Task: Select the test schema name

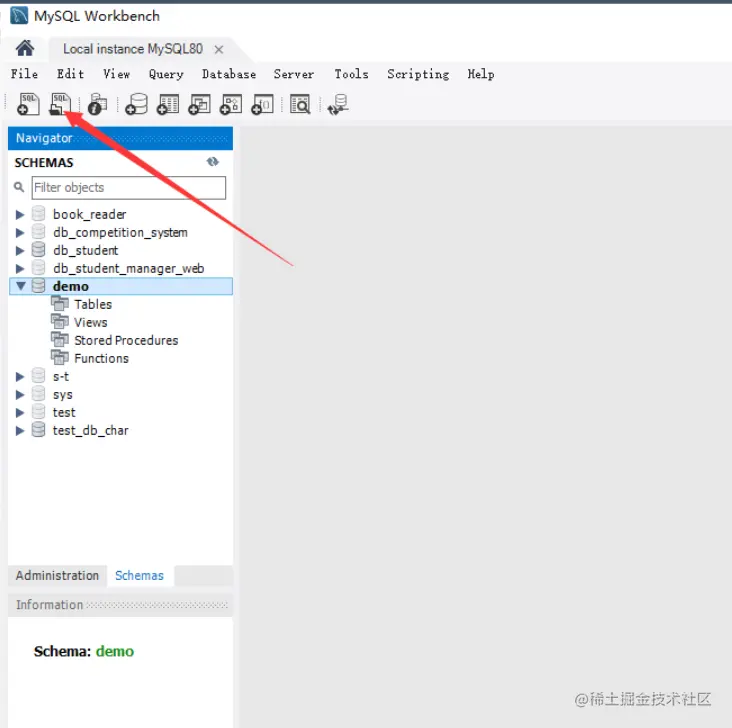Action: pos(64,412)
